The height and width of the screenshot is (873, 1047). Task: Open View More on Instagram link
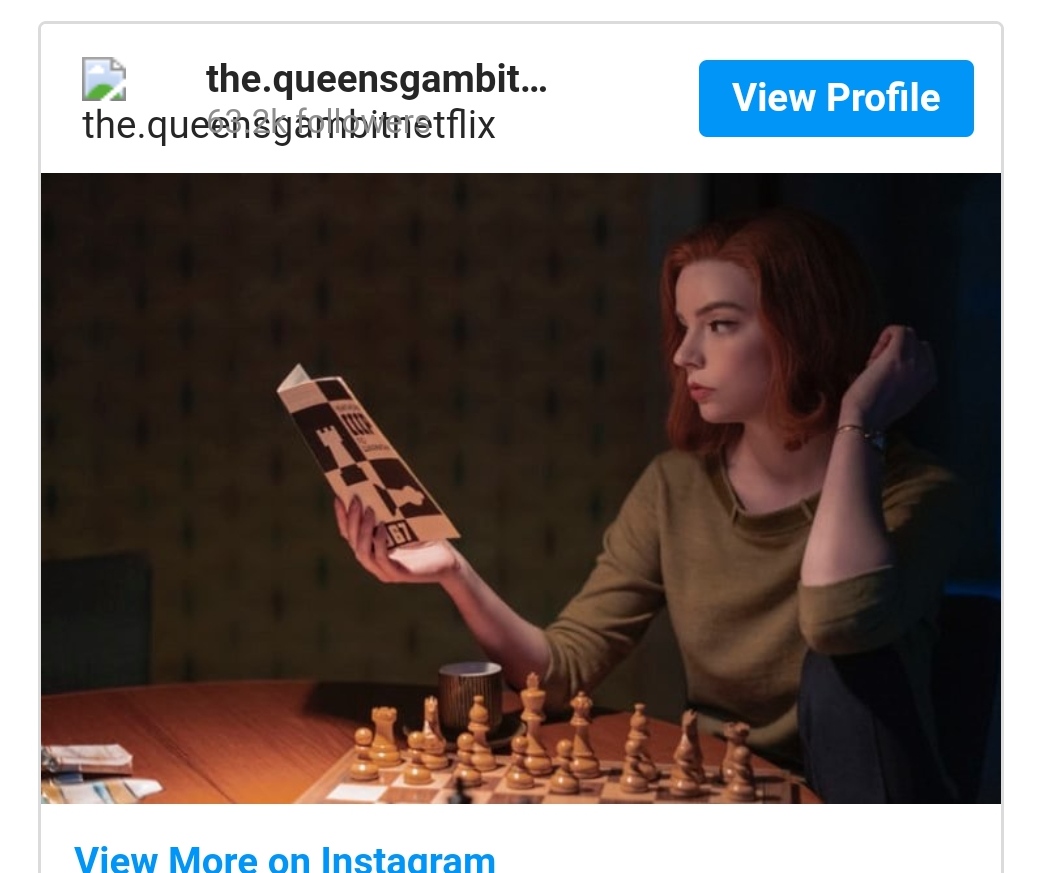click(x=284, y=858)
